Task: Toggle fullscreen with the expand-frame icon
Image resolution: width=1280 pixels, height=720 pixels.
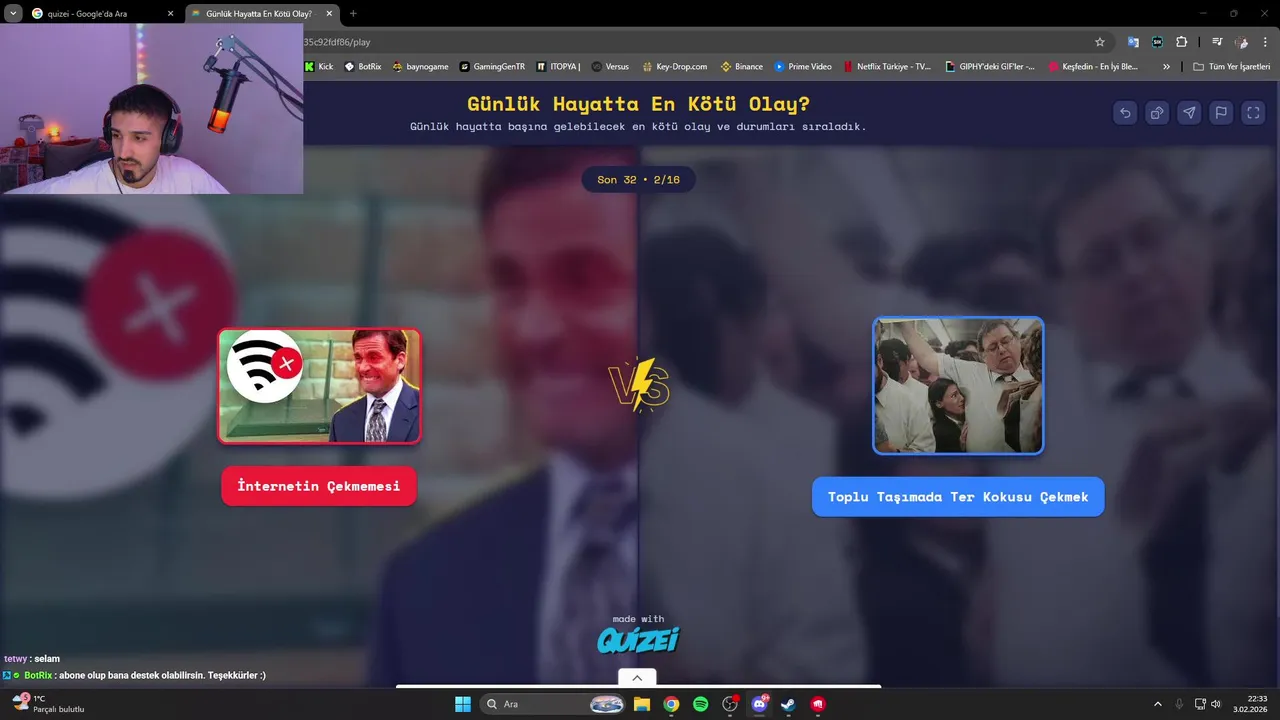Action: 1253,113
